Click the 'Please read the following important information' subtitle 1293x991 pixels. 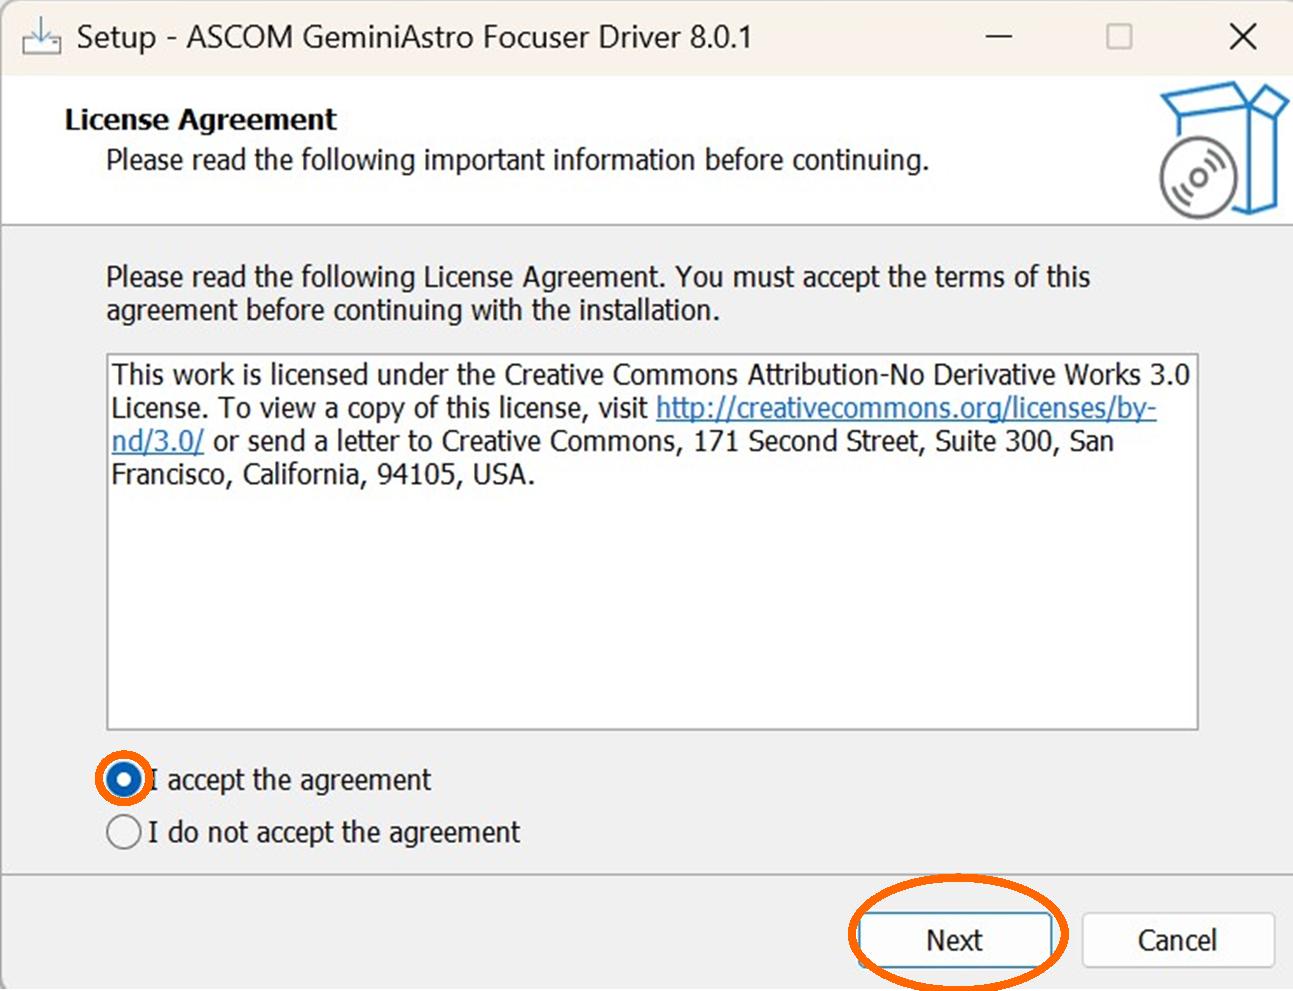[x=517, y=160]
